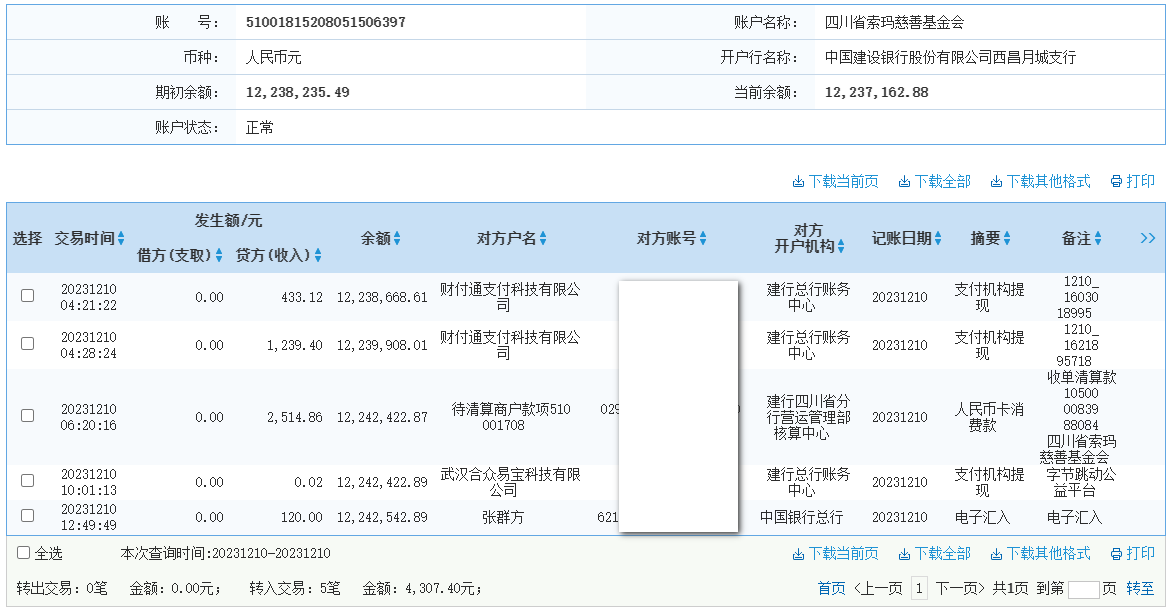Go to 首页 first page
Image resolution: width=1167 pixels, height=610 pixels.
(x=831, y=588)
